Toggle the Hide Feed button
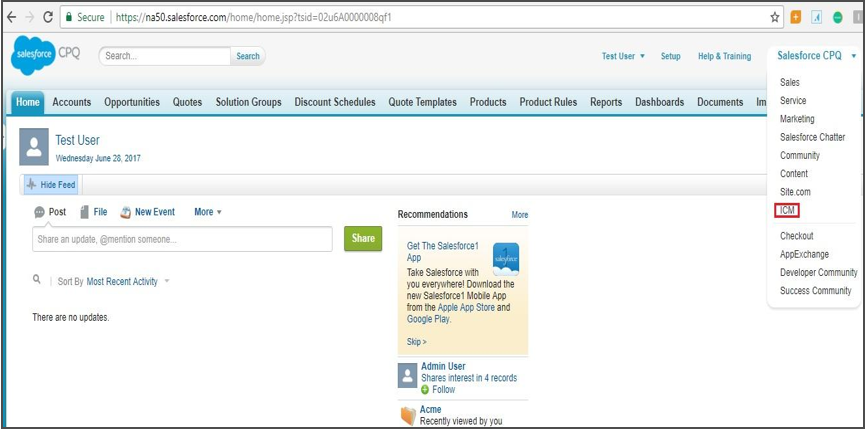This screenshot has width=867, height=431. (x=50, y=185)
